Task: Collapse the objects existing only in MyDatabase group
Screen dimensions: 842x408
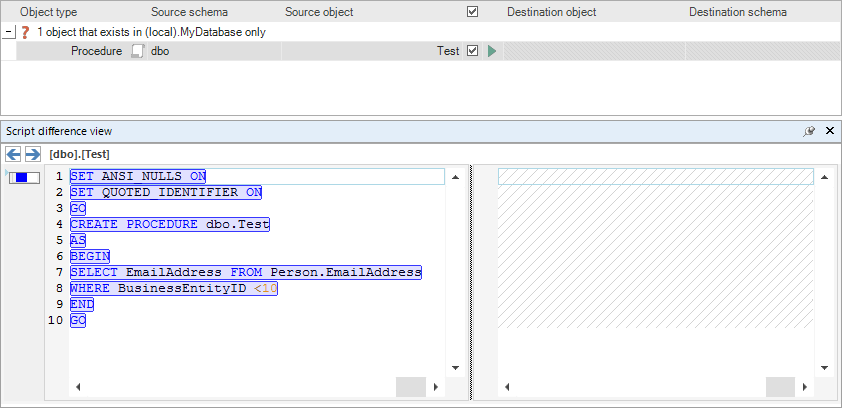Action: click(9, 32)
